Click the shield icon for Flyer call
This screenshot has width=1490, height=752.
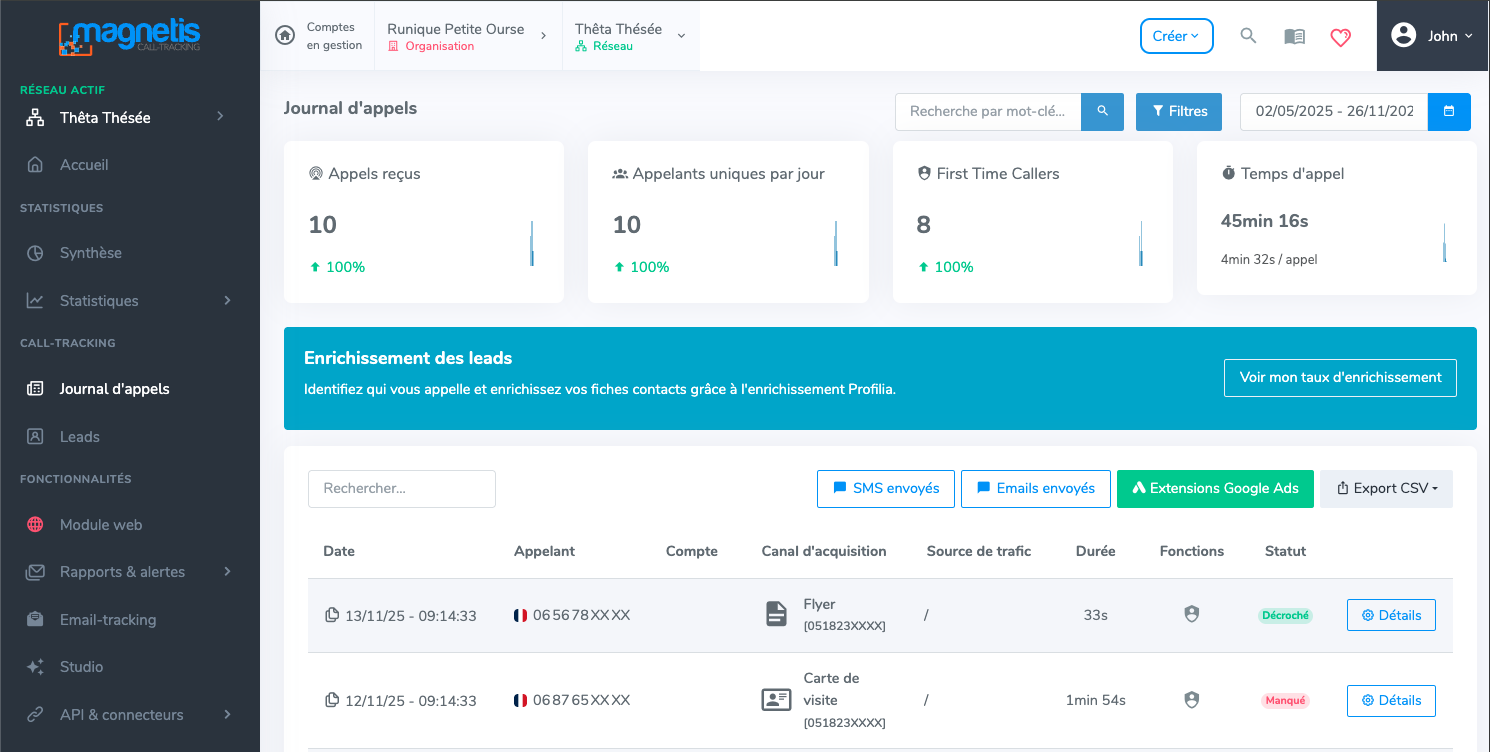1191,615
